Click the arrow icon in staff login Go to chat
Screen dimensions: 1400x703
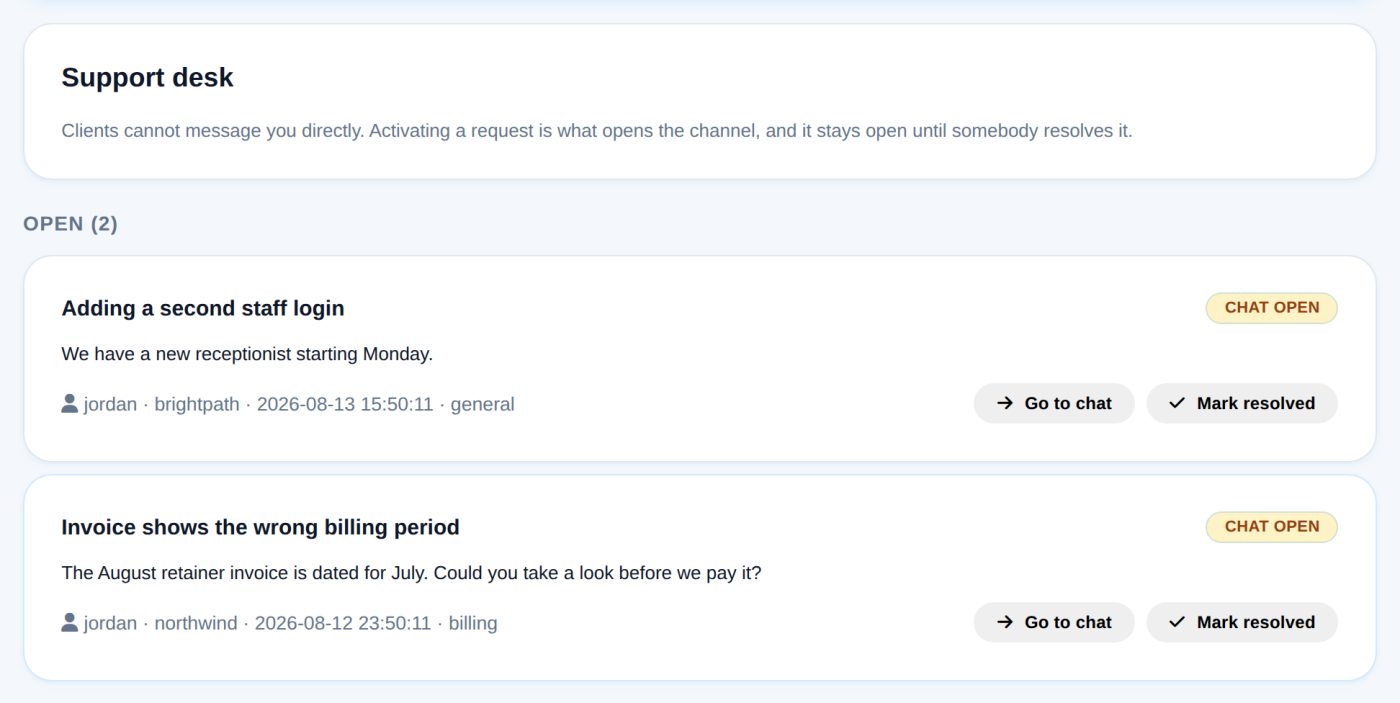pyautogui.click(x=1005, y=403)
